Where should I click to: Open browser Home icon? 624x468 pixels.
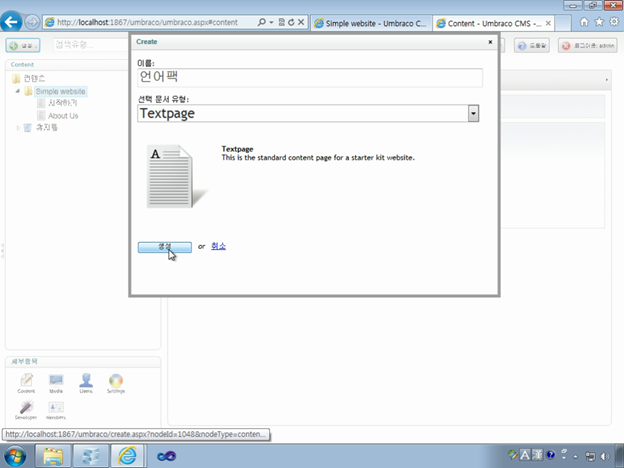(x=584, y=22)
